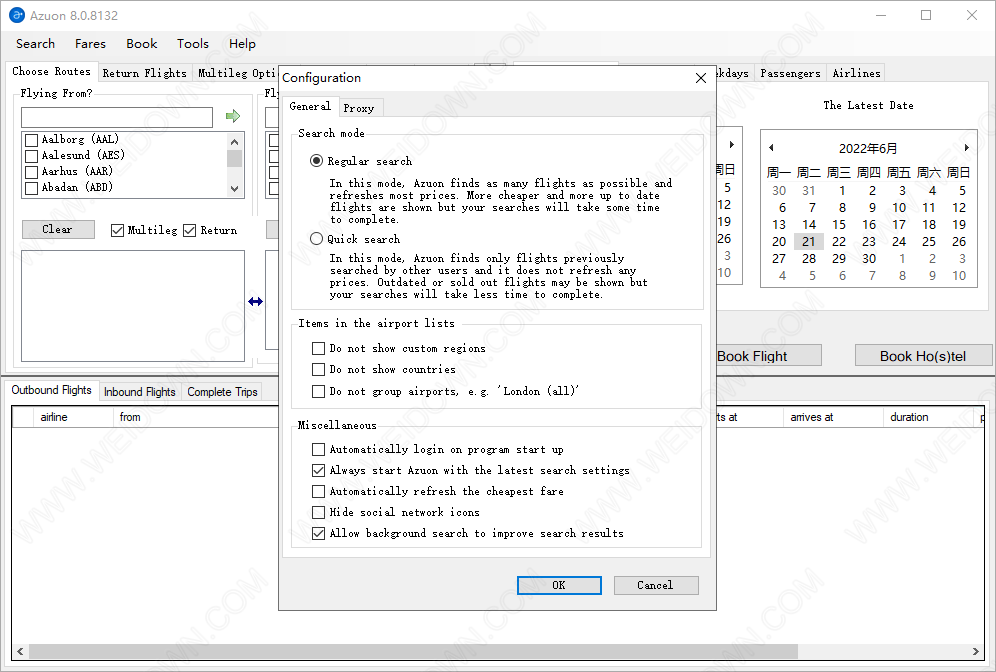The height and width of the screenshot is (672, 996).
Task: Enable Automatically login on program start up
Action: 318,450
